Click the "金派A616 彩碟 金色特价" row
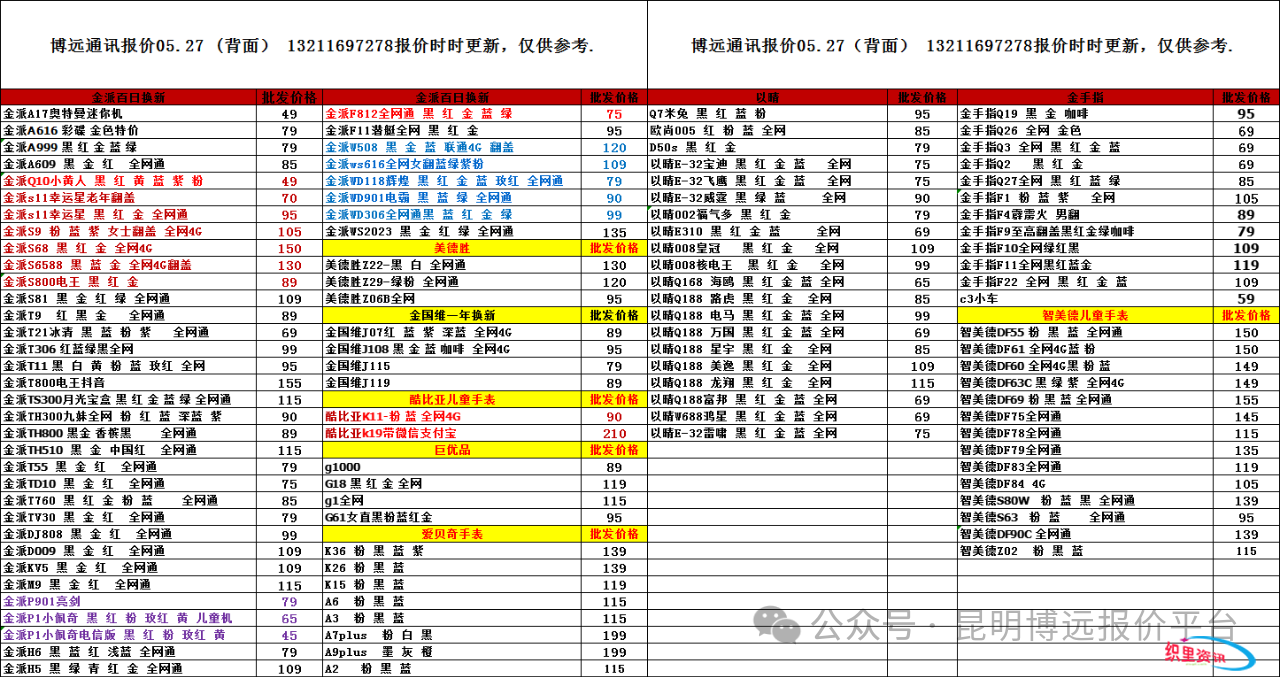 click(129, 131)
